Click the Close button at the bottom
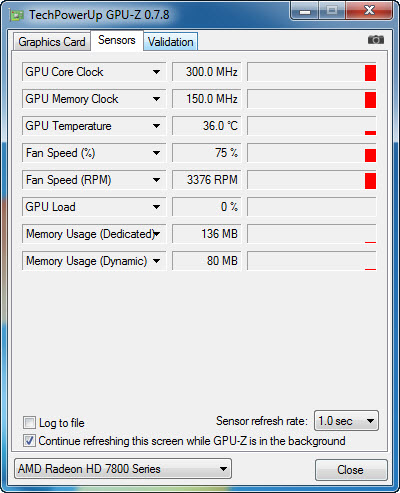Viewport: 400px width, 493px height. 351,470
